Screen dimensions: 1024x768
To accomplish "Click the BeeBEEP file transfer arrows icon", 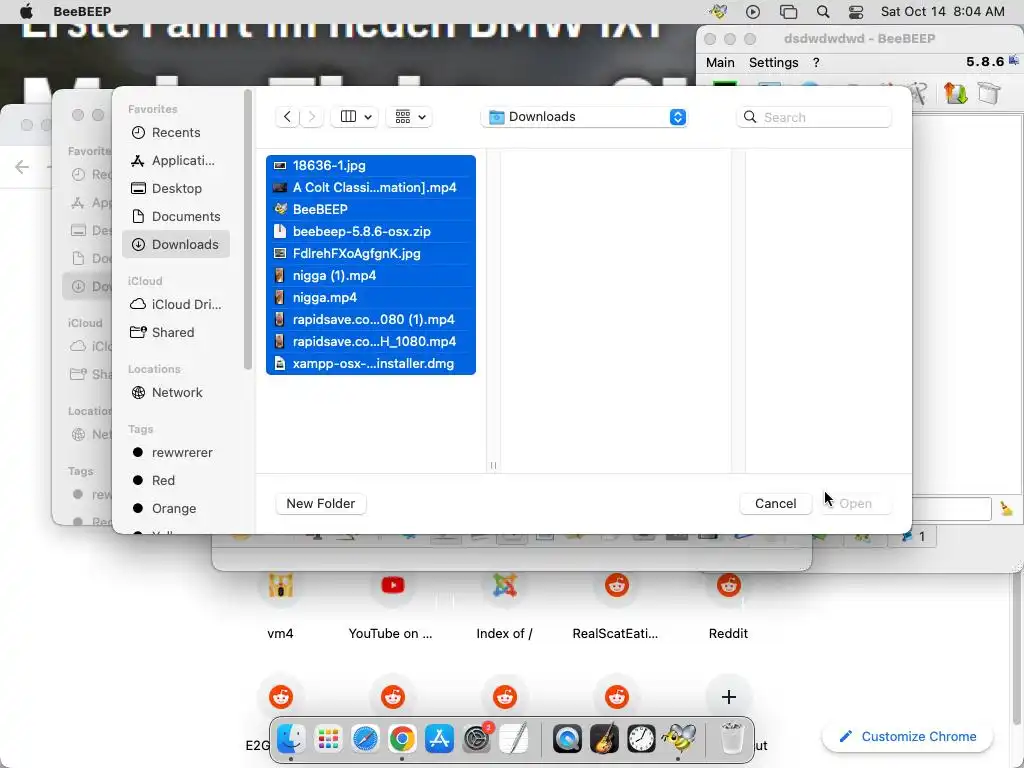I will (x=955, y=93).
